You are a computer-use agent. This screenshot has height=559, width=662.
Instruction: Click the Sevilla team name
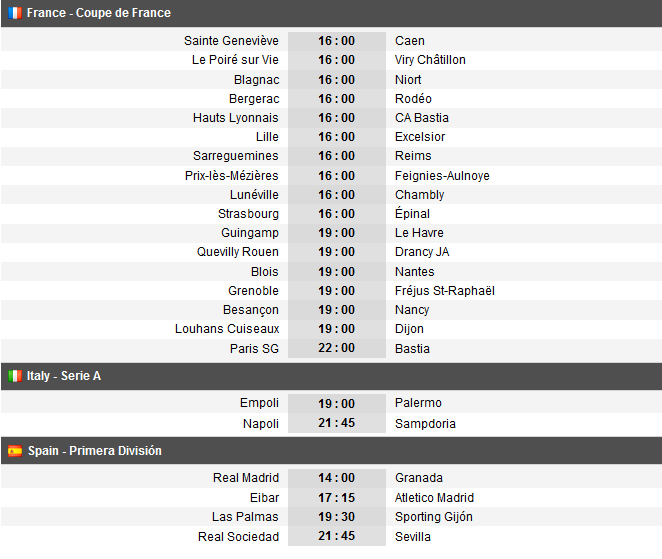coord(413,537)
